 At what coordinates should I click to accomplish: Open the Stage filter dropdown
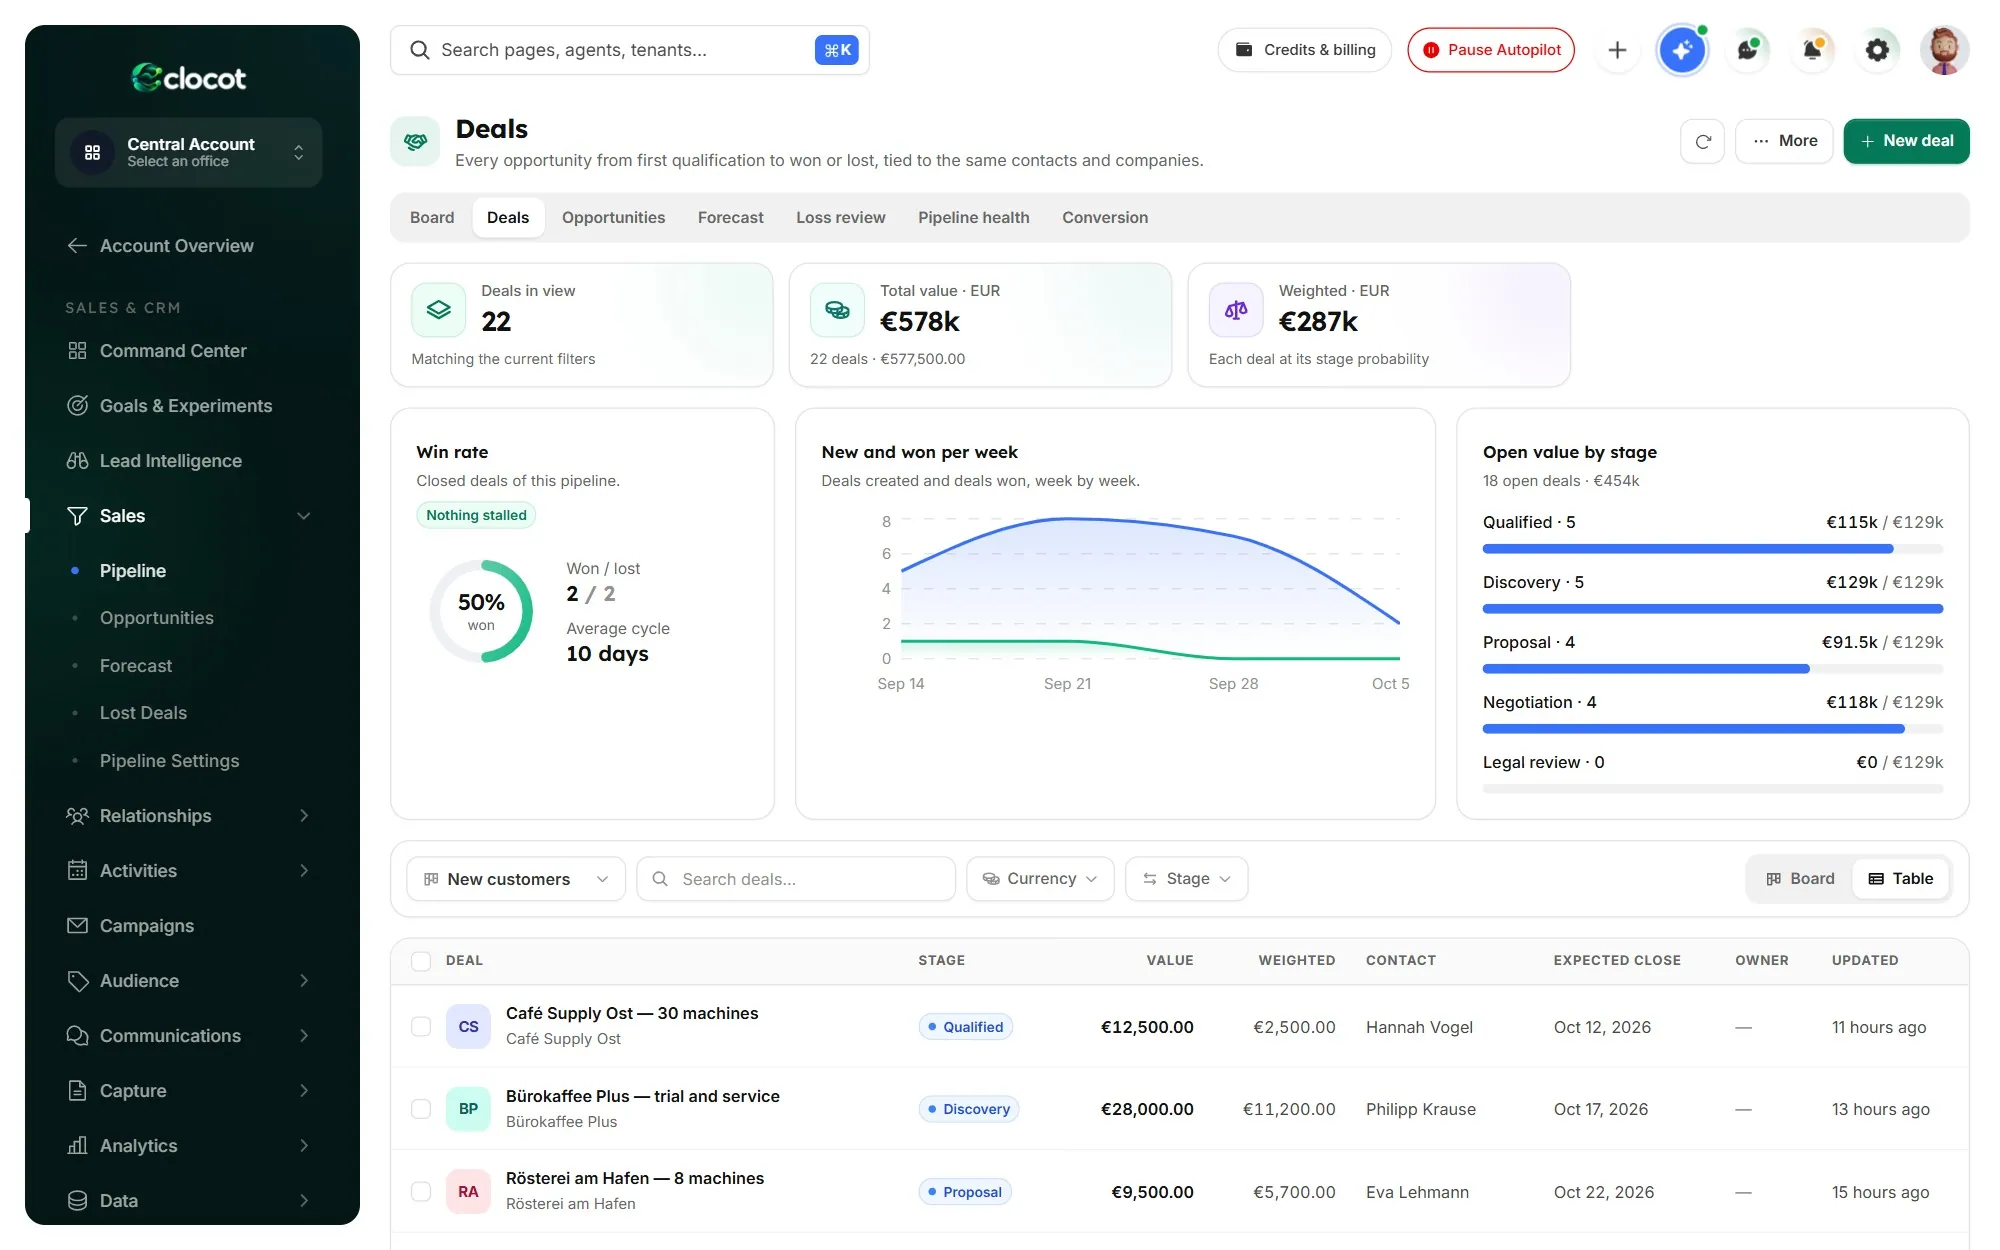[1186, 879]
